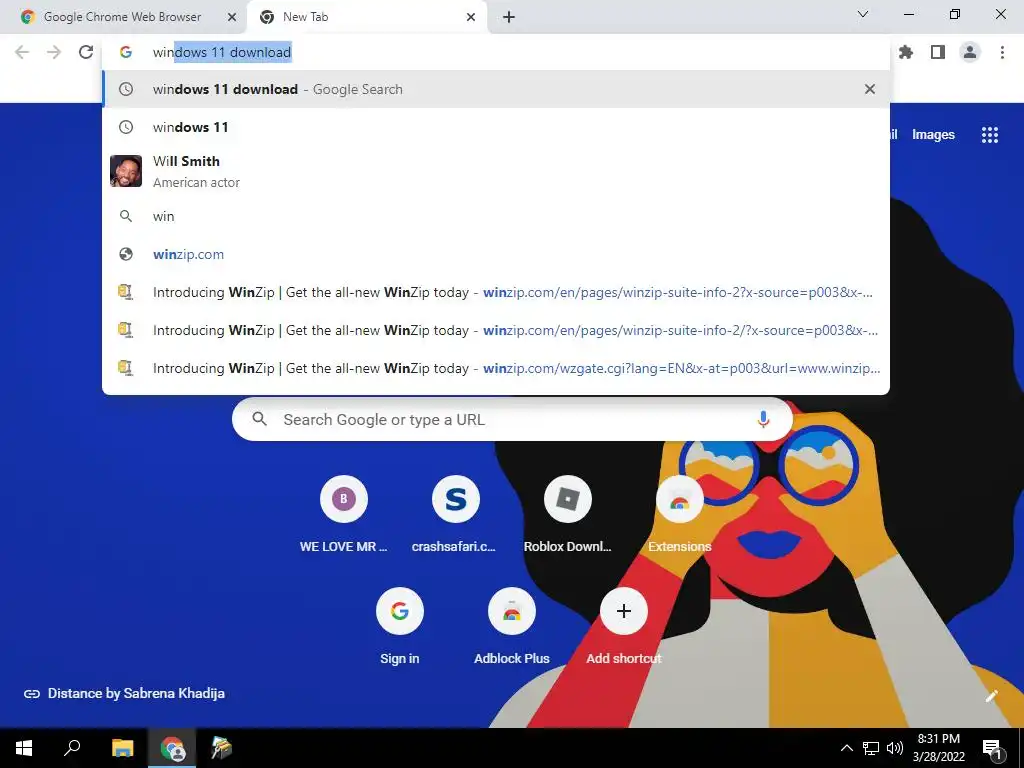Select the 'windows 11' history suggestion
Screen dimensions: 1024x768
[x=496, y=127]
